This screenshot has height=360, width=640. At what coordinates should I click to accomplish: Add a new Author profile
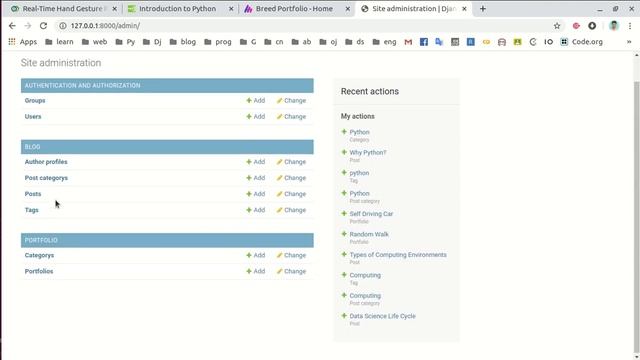click(x=256, y=162)
